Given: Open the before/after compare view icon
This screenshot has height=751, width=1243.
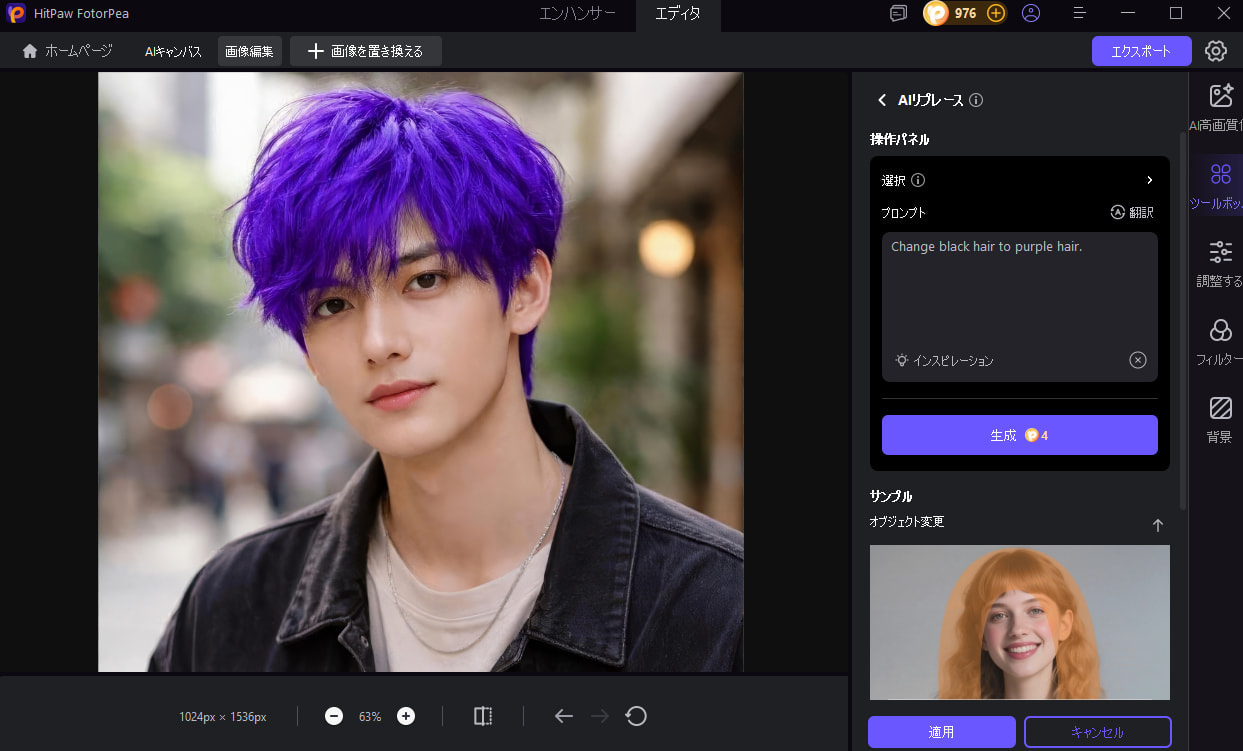Looking at the screenshot, I should (x=483, y=716).
